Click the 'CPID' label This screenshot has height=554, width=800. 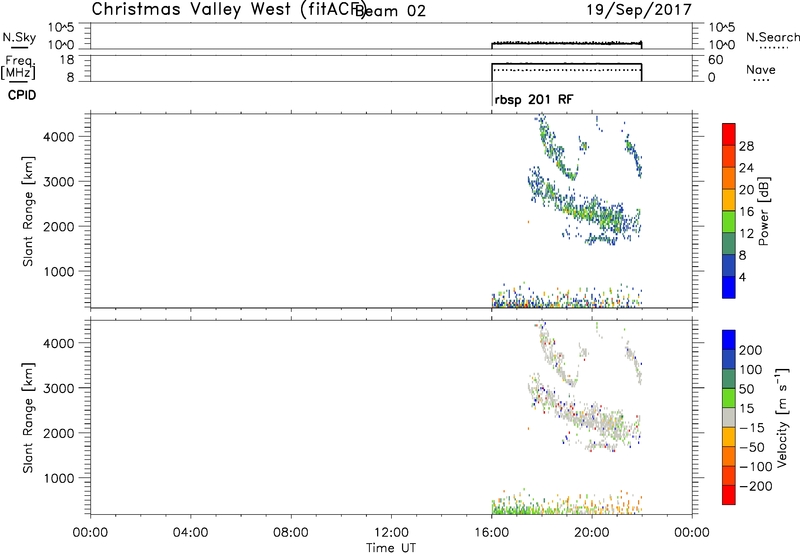click(x=22, y=95)
